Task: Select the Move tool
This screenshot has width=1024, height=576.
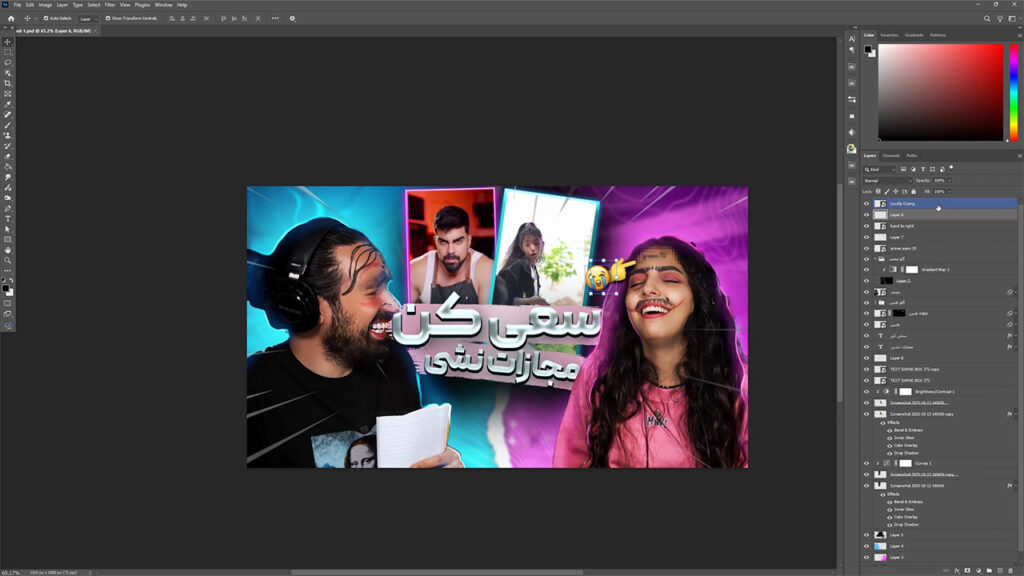Action: coord(8,41)
